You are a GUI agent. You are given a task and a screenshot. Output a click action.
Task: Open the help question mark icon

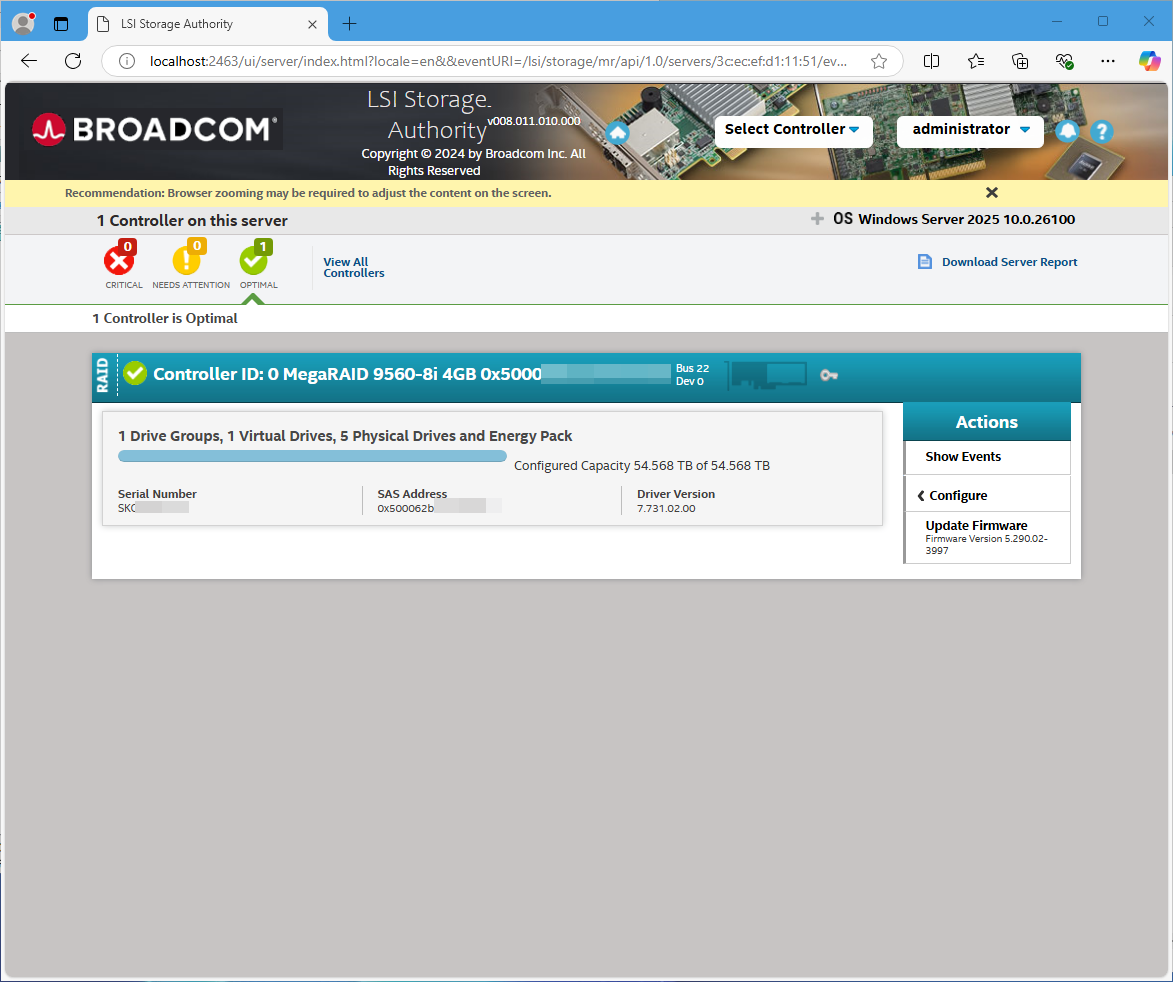coord(1101,132)
